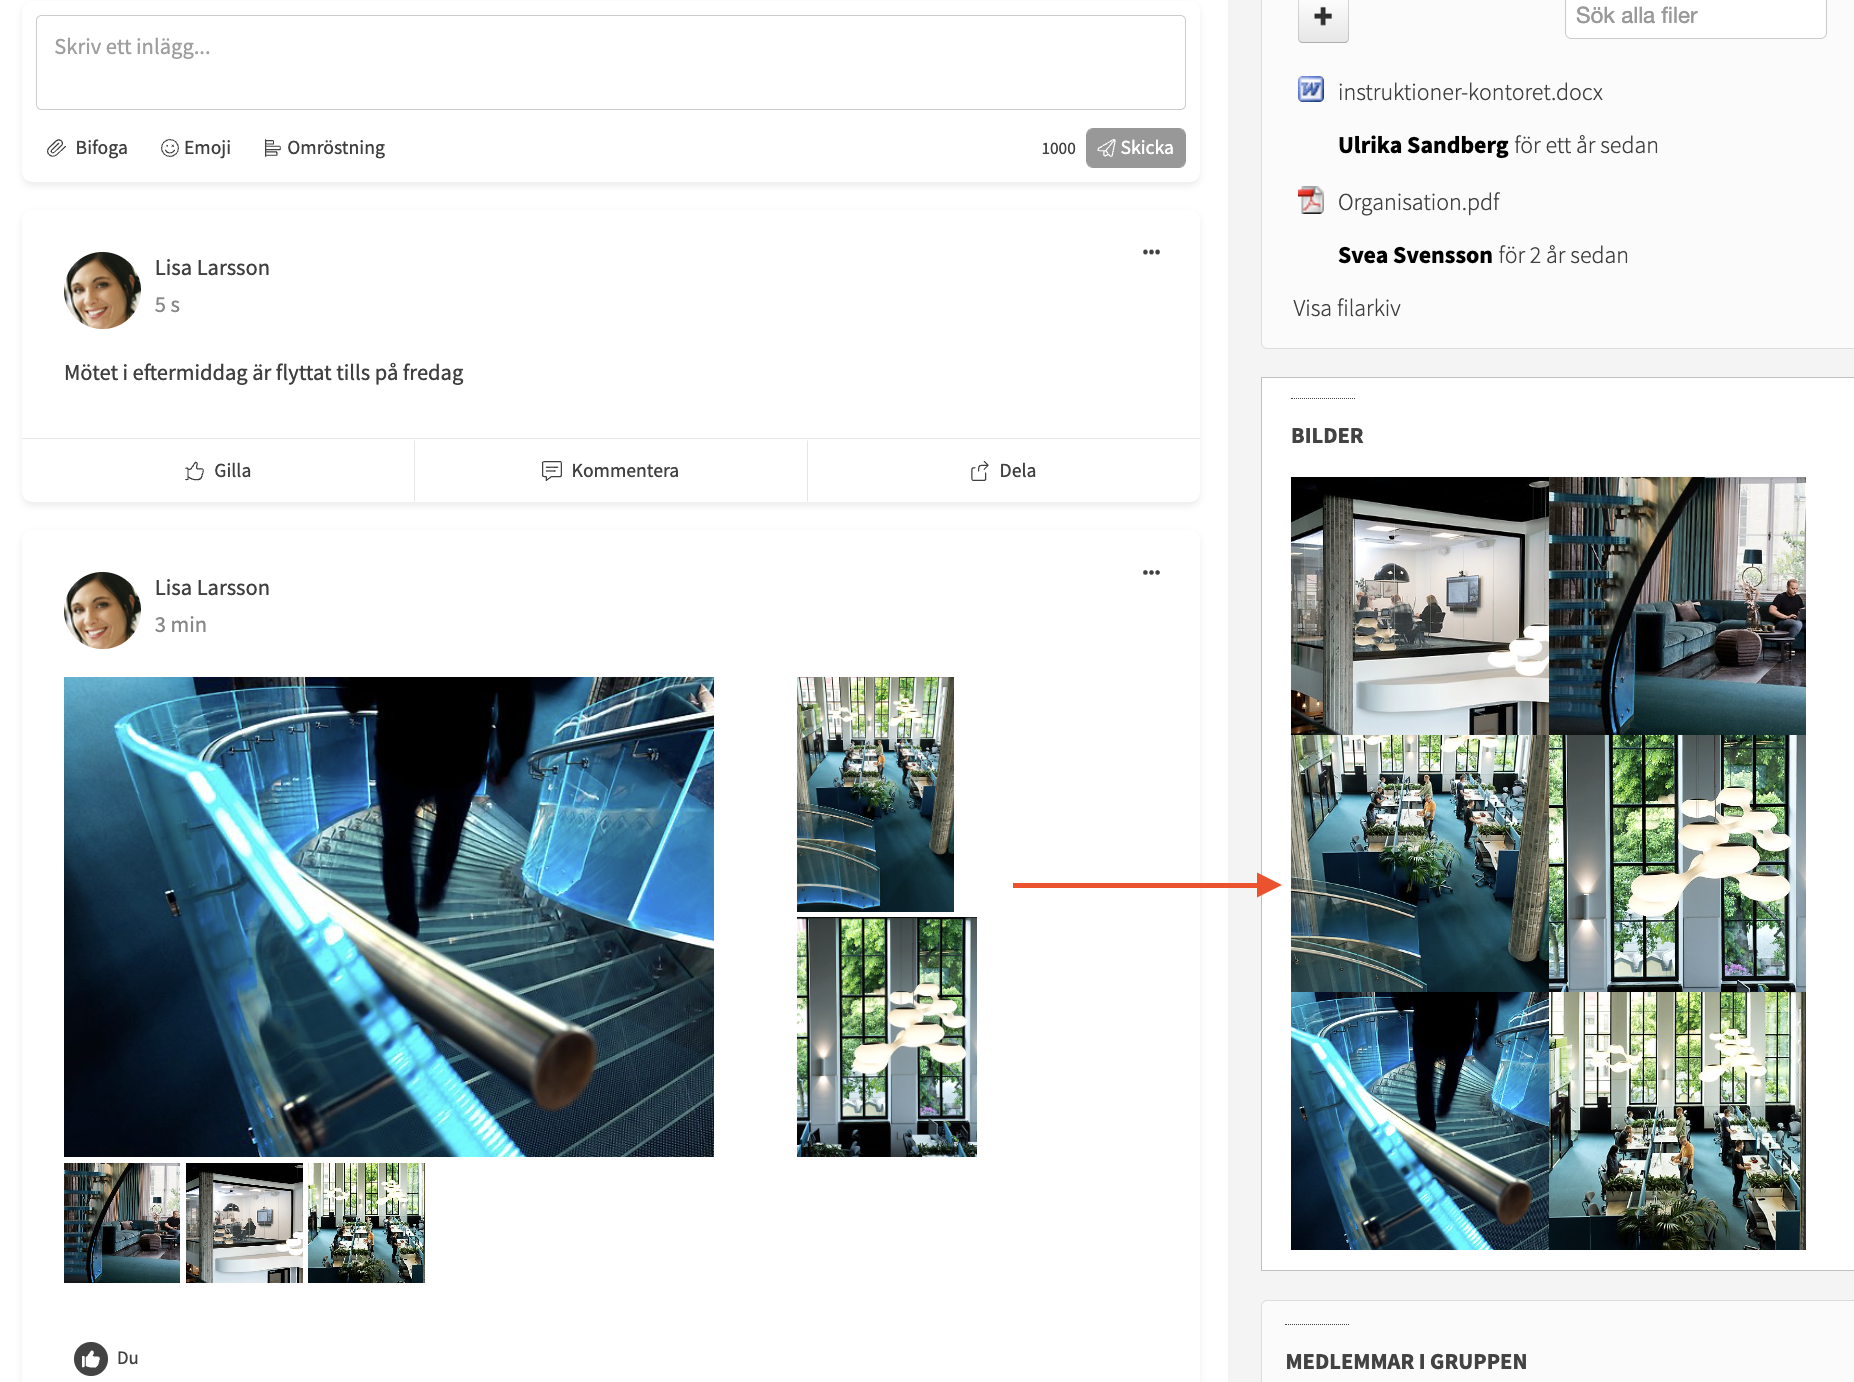This screenshot has height=1382, width=1854.
Task: Click the '3 min' post timestamp
Action: [181, 625]
